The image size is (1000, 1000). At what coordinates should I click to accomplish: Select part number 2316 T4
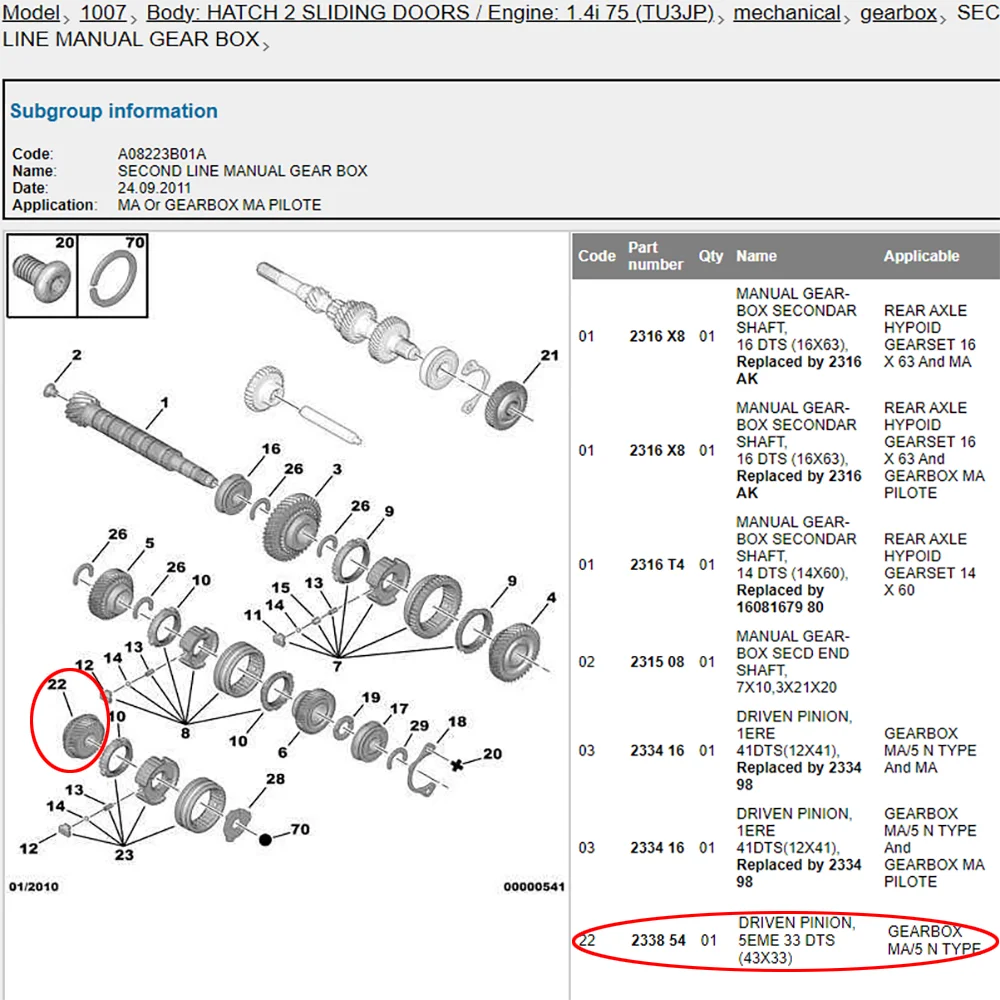[x=657, y=564]
